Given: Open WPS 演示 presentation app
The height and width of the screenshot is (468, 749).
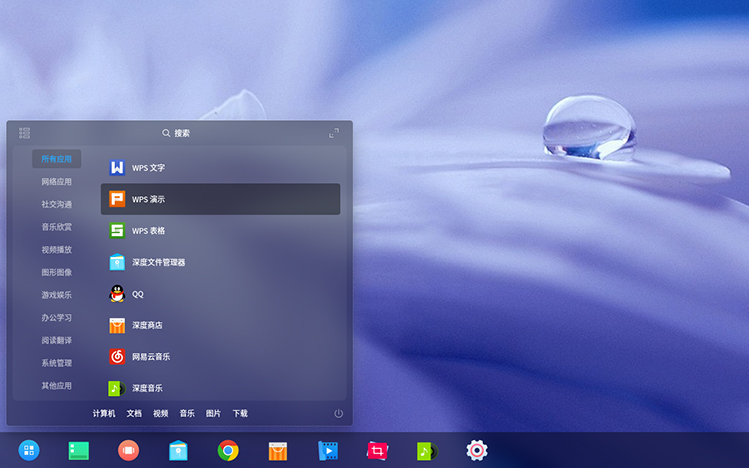Looking at the screenshot, I should click(148, 199).
